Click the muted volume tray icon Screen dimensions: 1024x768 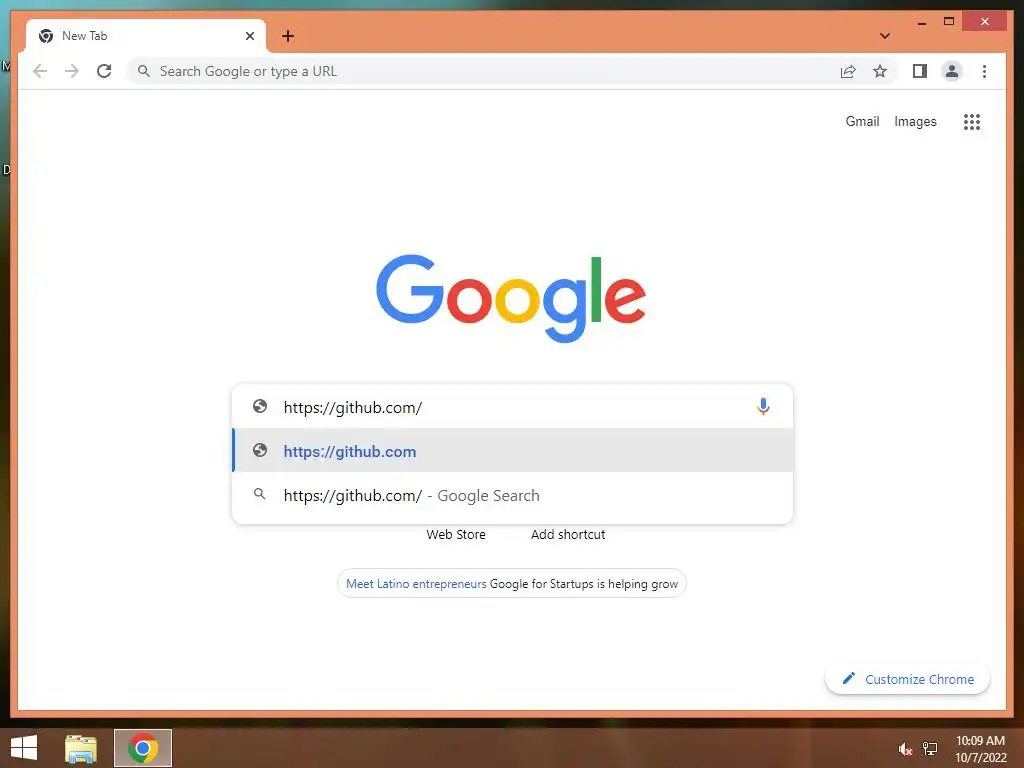(905, 749)
